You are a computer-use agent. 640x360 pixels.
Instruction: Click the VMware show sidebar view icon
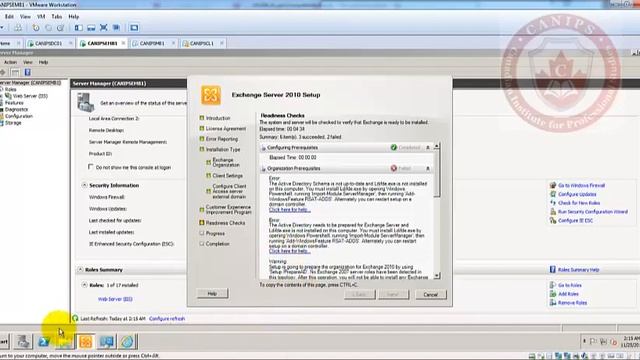78,28
